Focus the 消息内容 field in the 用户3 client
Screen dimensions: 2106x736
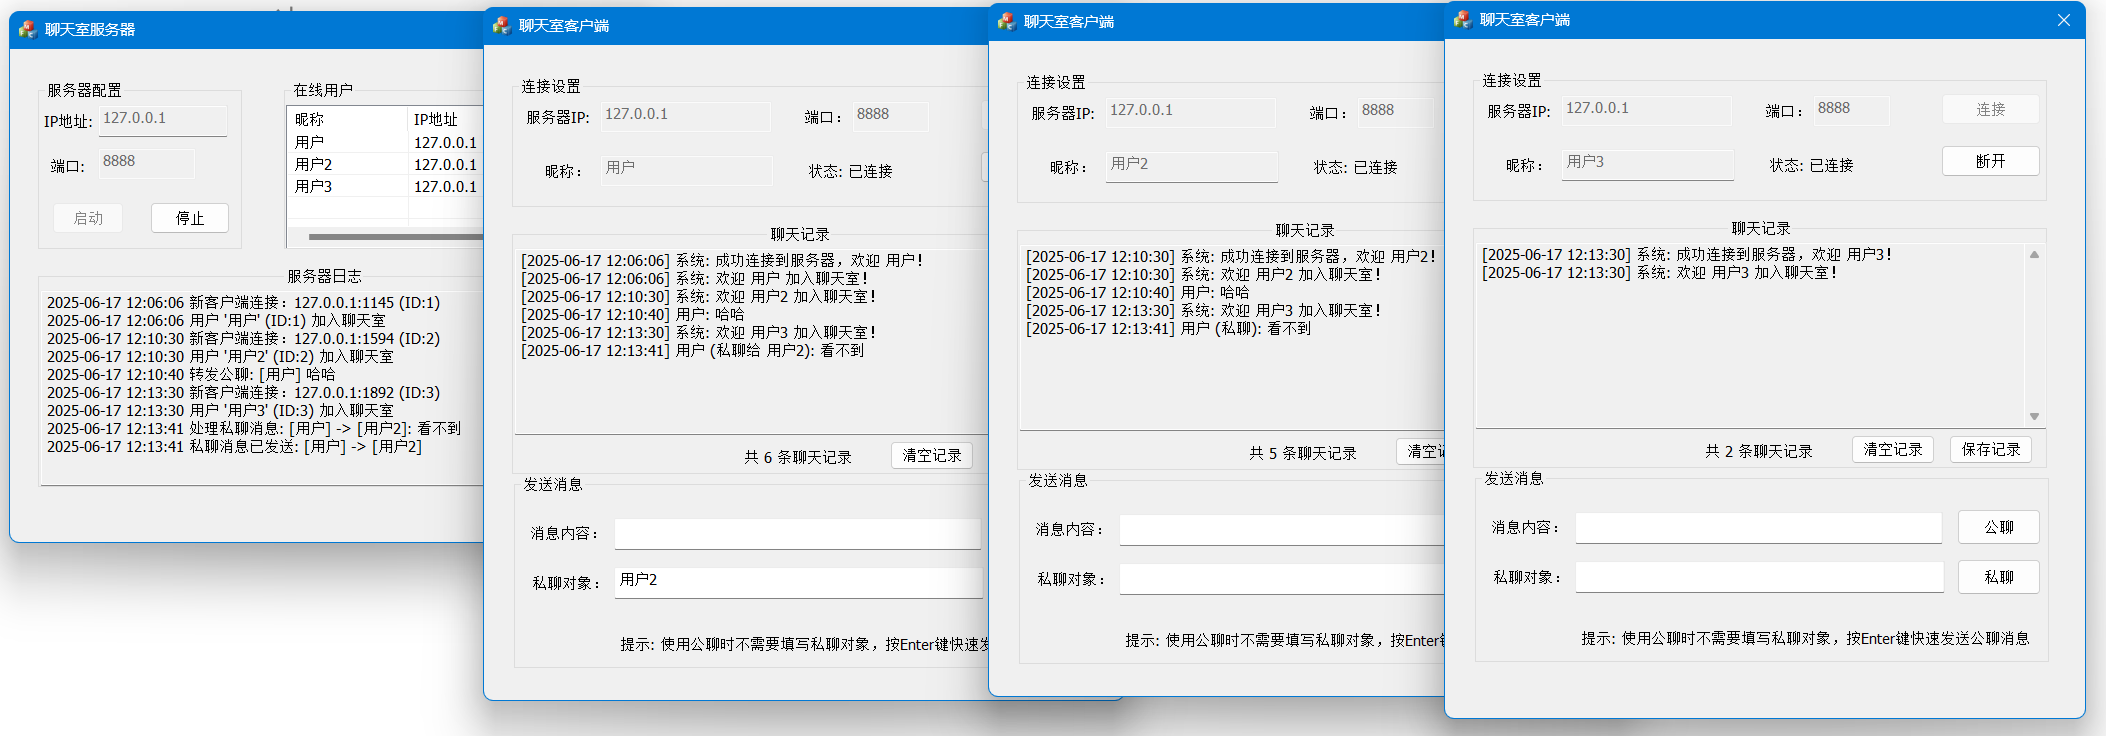(x=1757, y=528)
